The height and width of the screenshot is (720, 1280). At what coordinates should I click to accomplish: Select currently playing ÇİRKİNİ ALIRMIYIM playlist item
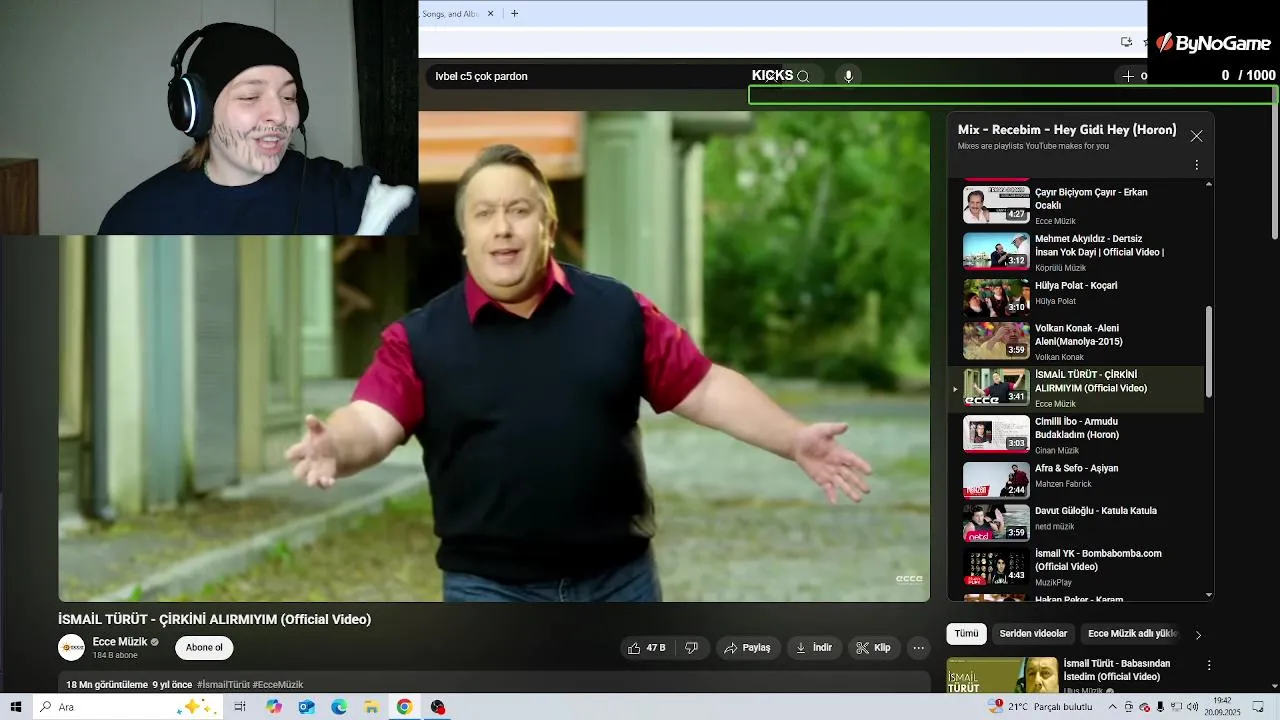[x=1077, y=388]
